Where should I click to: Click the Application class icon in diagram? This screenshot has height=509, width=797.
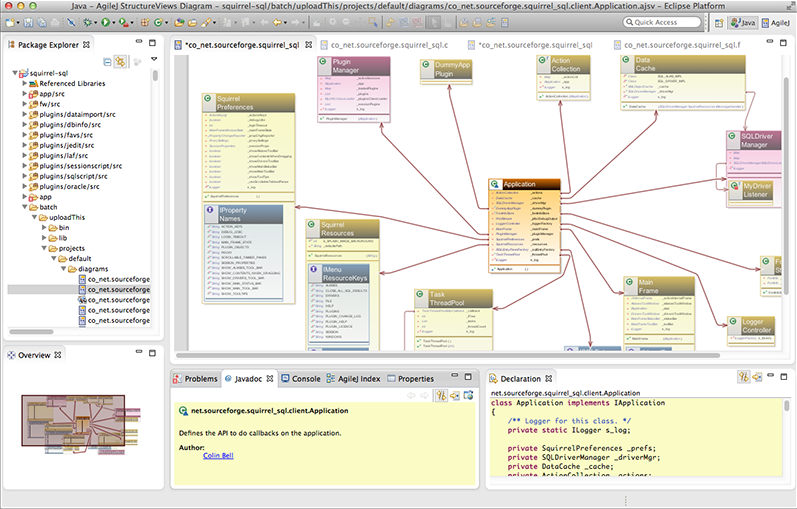tap(495, 184)
